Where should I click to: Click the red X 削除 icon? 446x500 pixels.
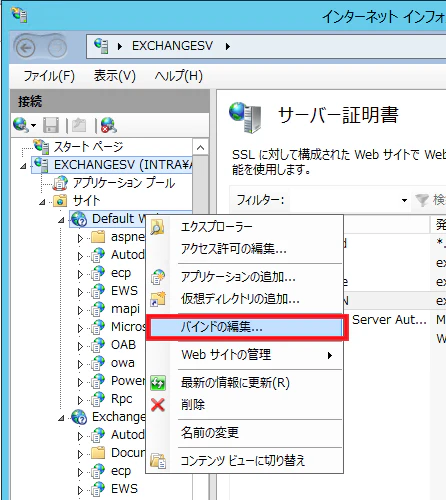coord(158,405)
